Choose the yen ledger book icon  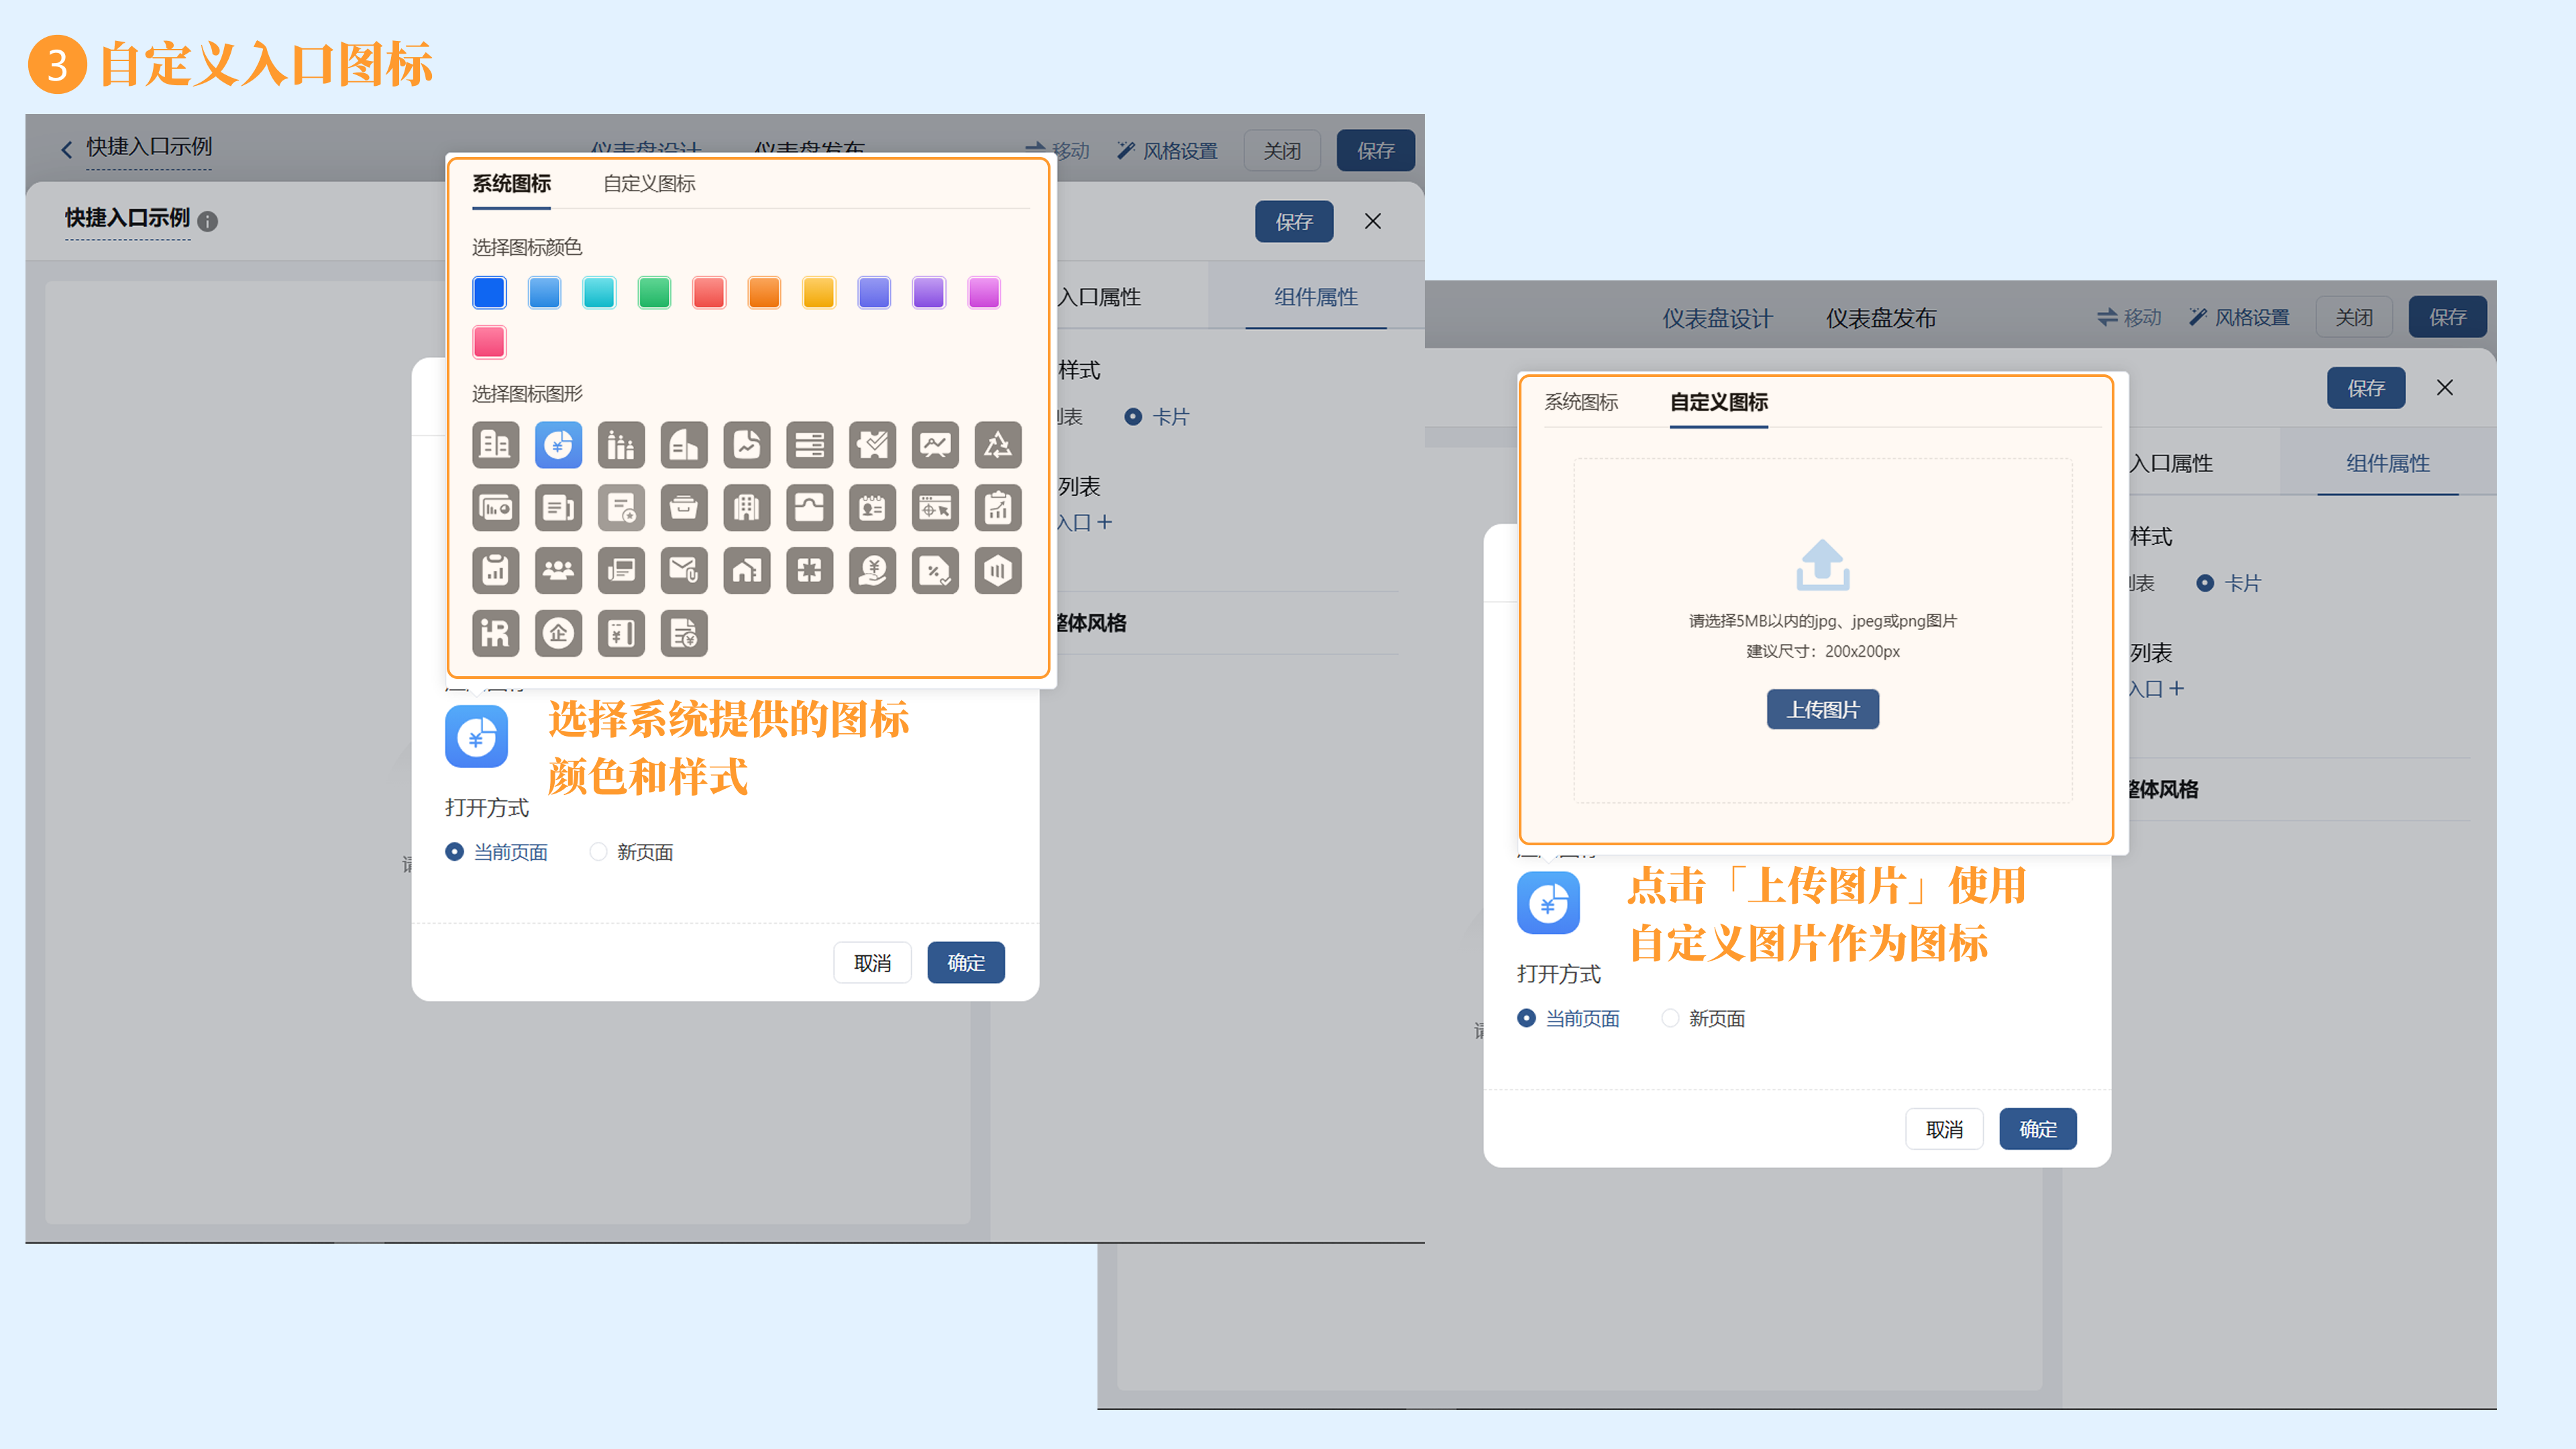click(x=621, y=634)
